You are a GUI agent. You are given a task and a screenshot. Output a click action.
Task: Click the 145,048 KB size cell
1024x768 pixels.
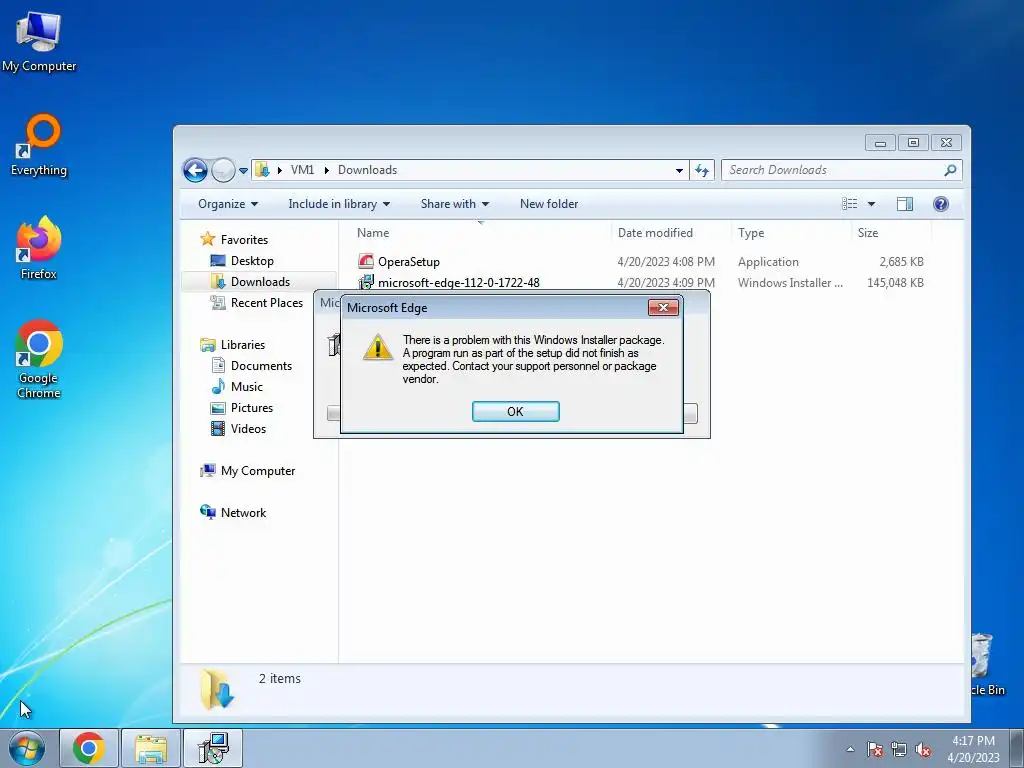(895, 283)
